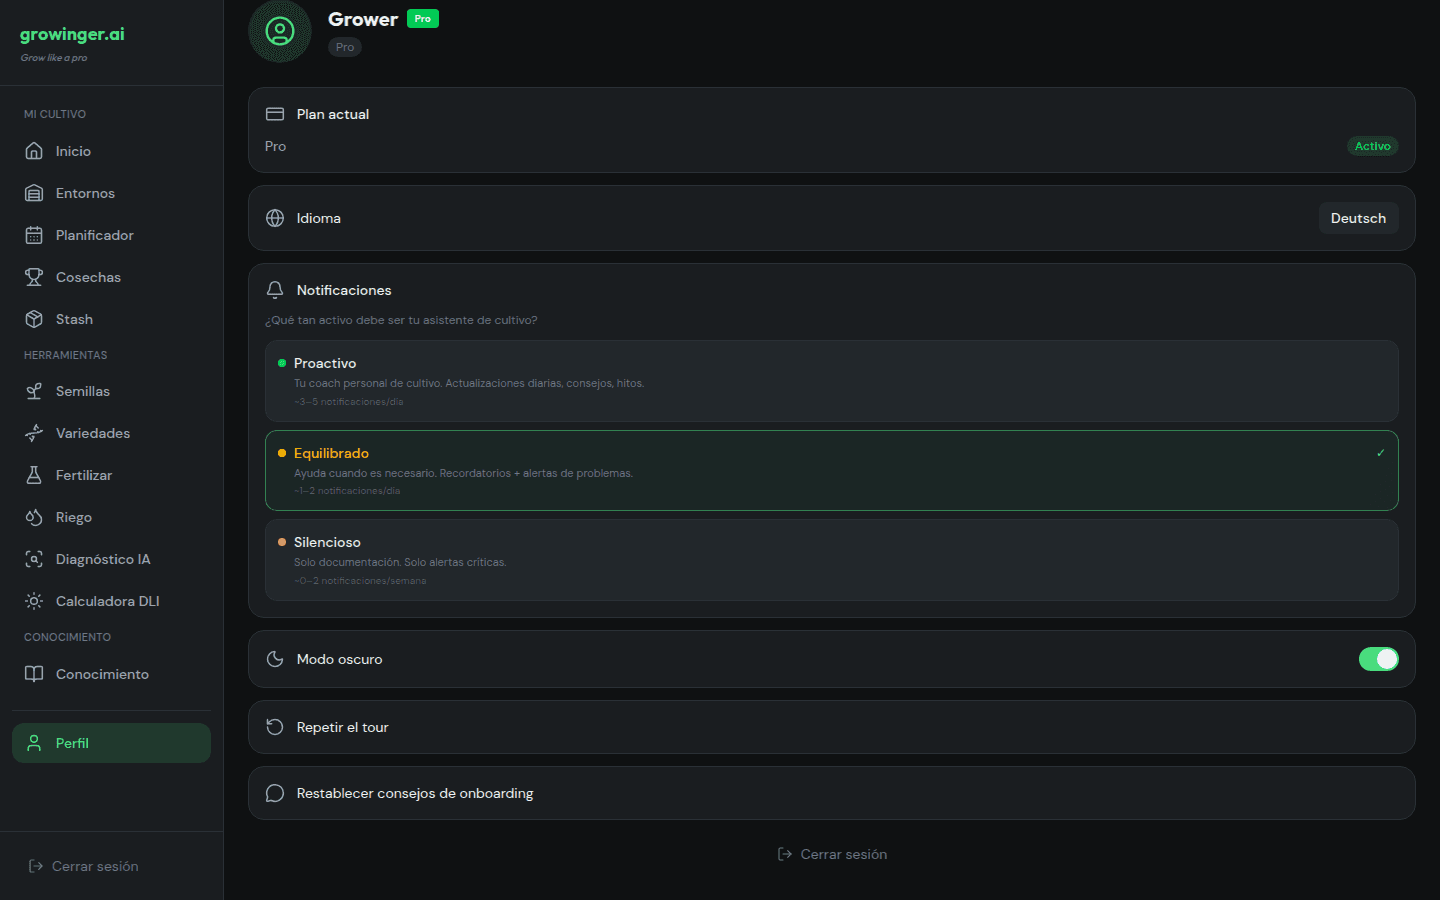
Task: Open Calculadora DLI from the sidebar
Action: pyautogui.click(x=111, y=601)
